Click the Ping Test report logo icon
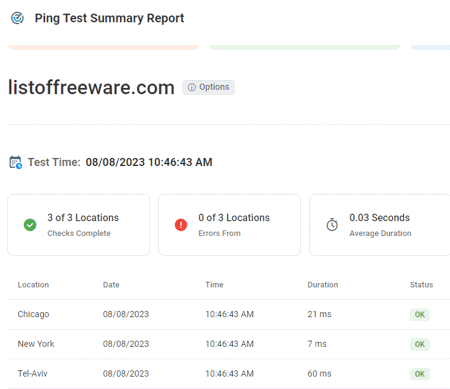450x389 pixels. 17,18
